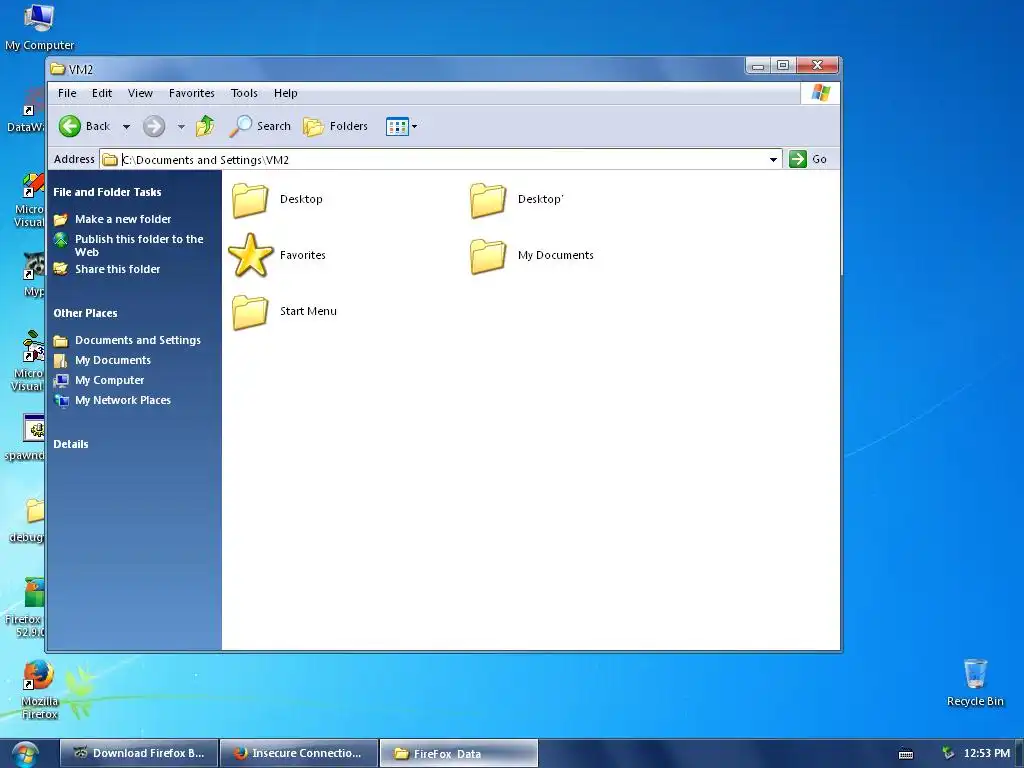Select the Favorites star folder icon
This screenshot has width=1024, height=768.
250,255
